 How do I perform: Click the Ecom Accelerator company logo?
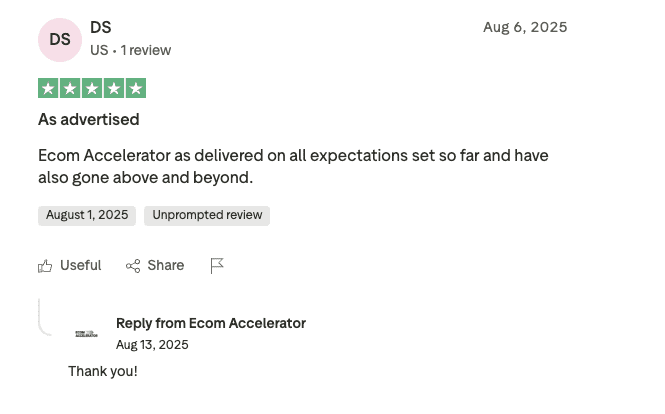(87, 334)
